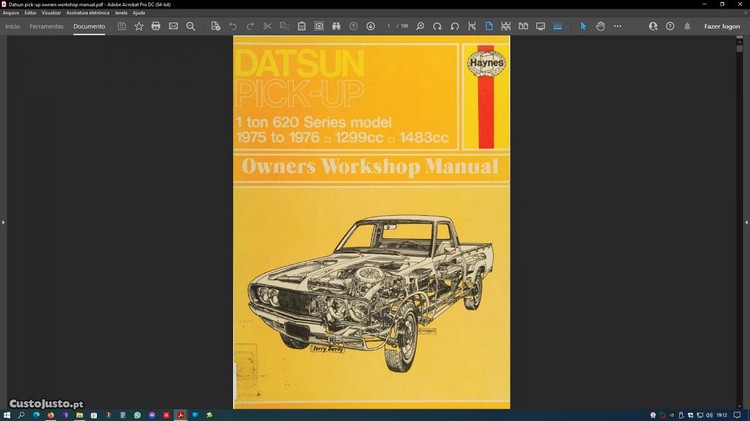Enable the hand pan tool

(600, 26)
